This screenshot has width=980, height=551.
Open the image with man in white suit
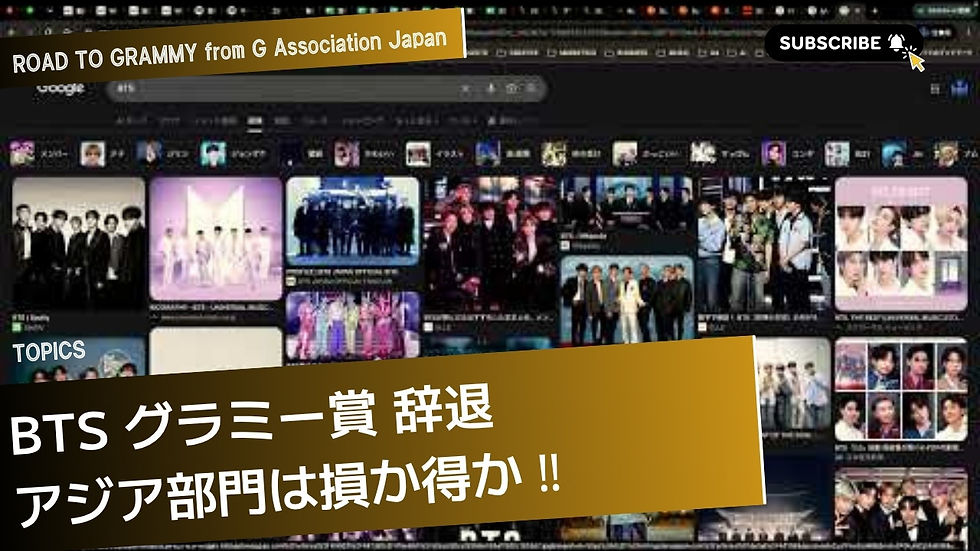pos(627,300)
